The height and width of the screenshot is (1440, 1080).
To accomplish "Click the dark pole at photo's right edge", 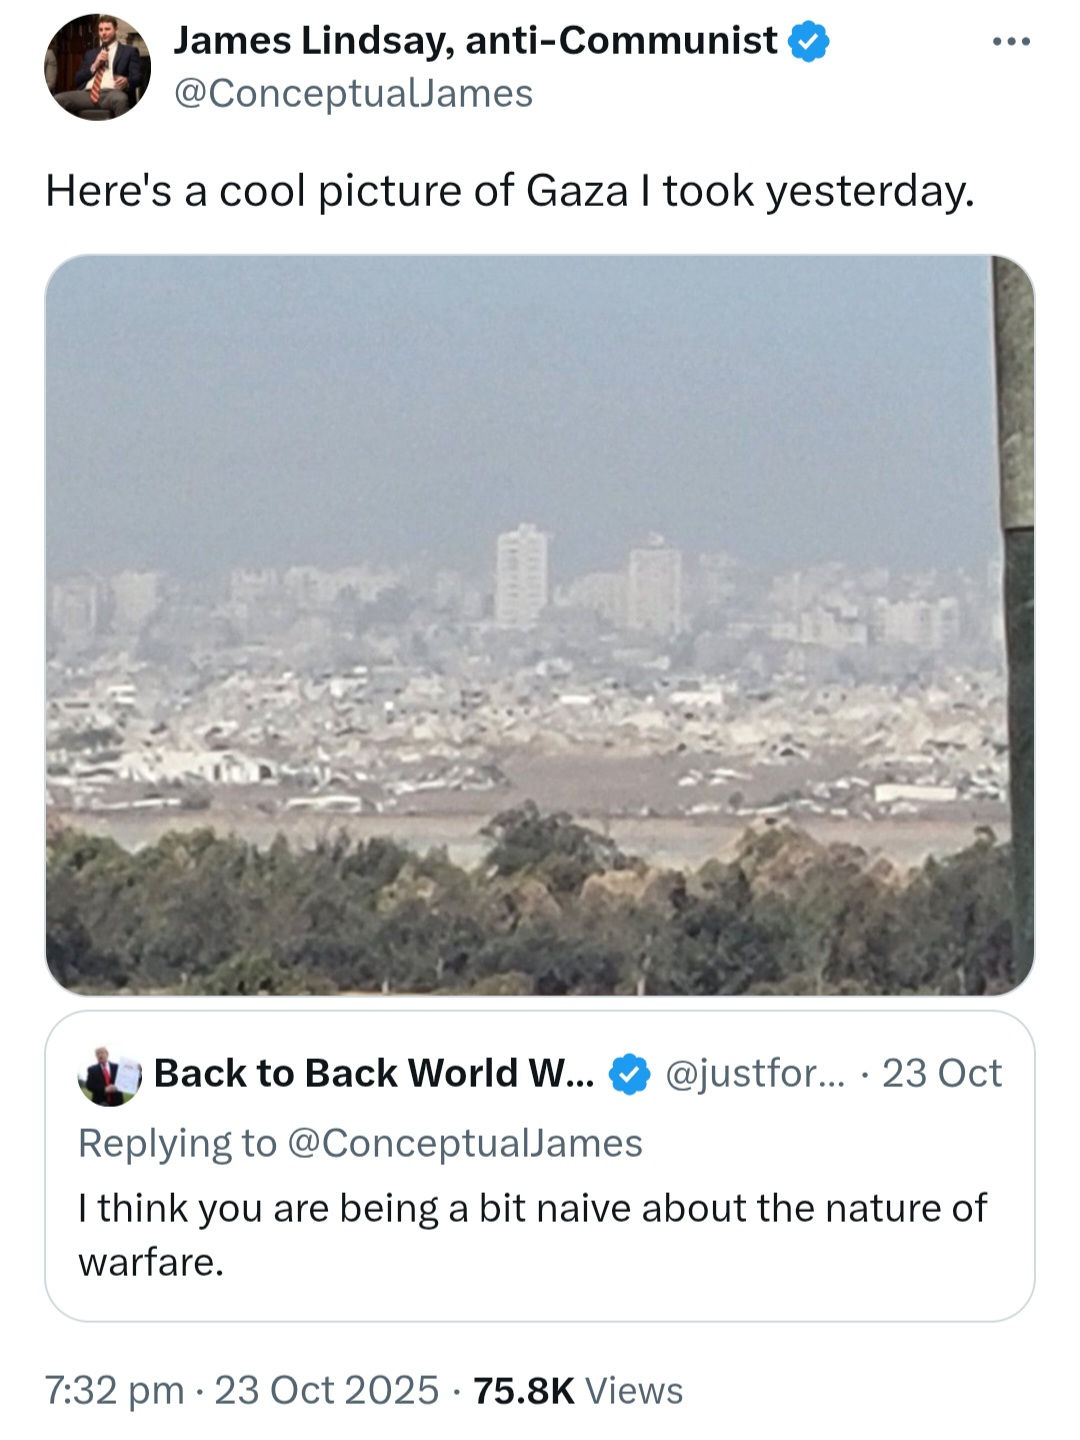I will (x=1014, y=620).
